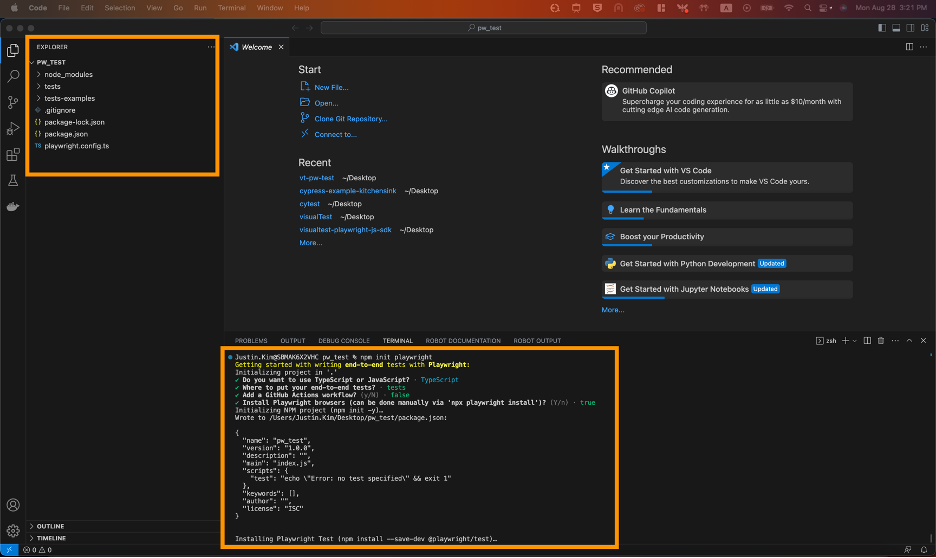
Task: Go forward with navigation arrow
Action: [309, 28]
